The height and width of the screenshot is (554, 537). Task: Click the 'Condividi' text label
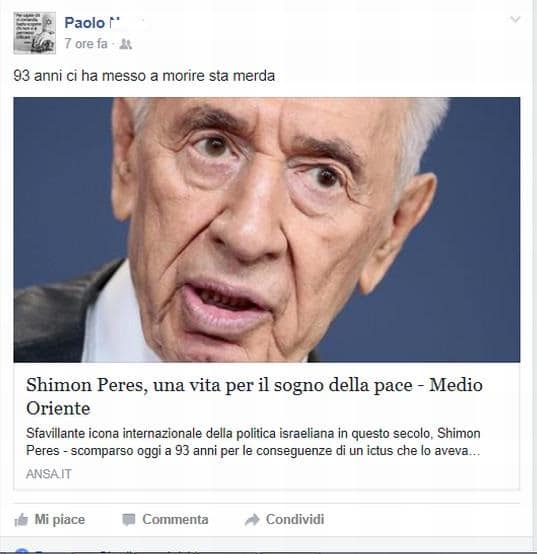tap(295, 520)
